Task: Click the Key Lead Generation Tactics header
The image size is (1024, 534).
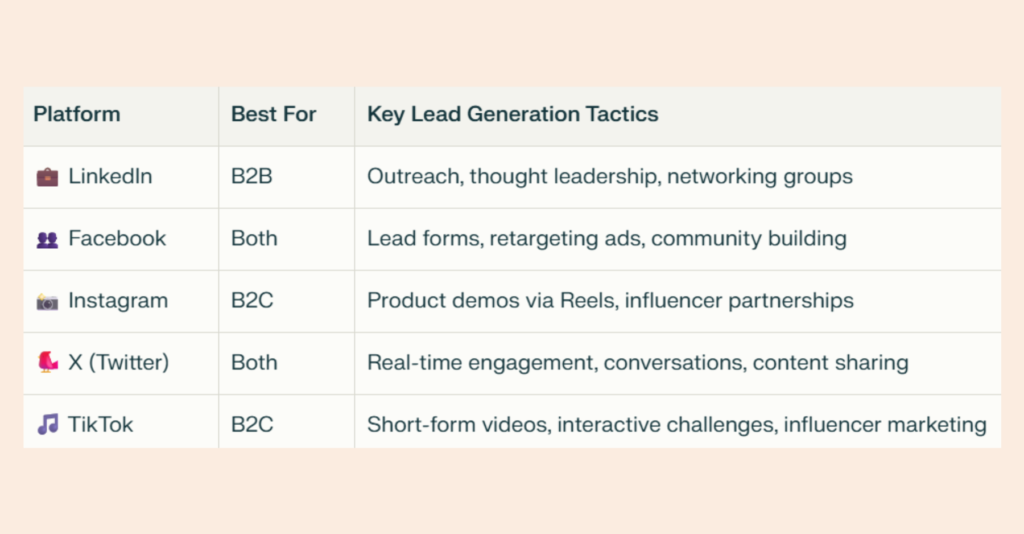Action: coord(512,114)
